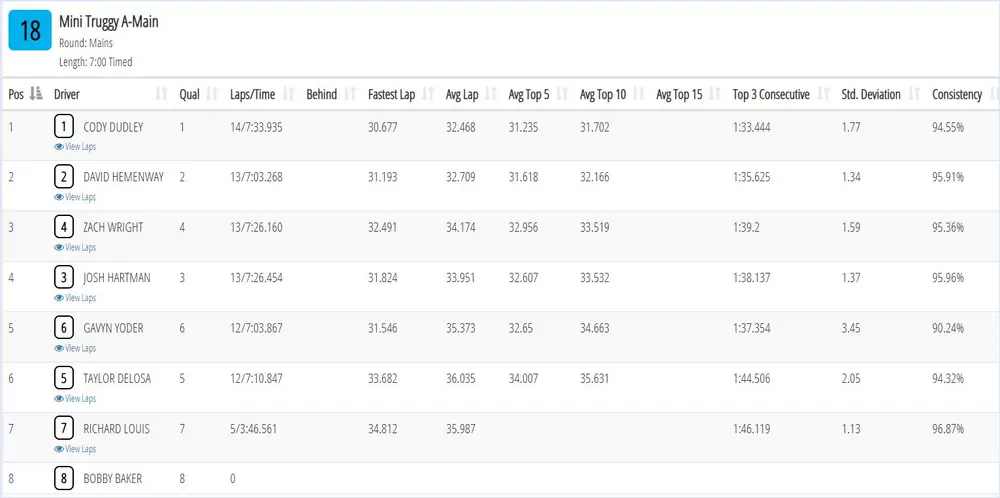1000x498 pixels.
Task: Click laps/time value 12/7:10.847
Action: coord(256,379)
